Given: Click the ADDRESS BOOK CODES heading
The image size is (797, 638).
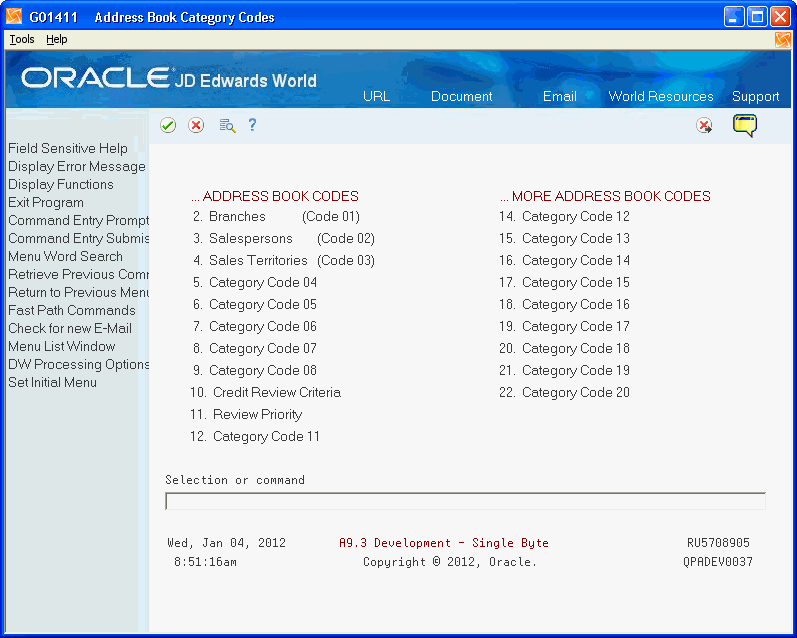Looking at the screenshot, I should coord(275,196).
